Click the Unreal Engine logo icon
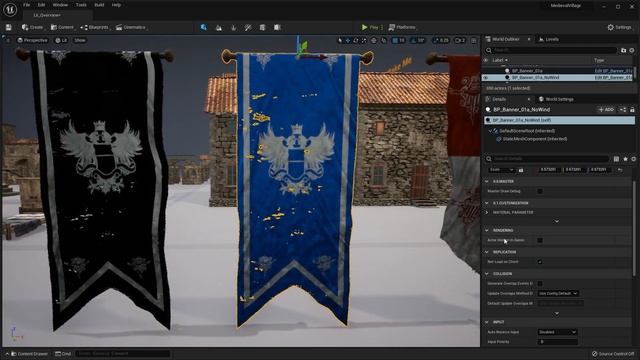 (10, 9)
